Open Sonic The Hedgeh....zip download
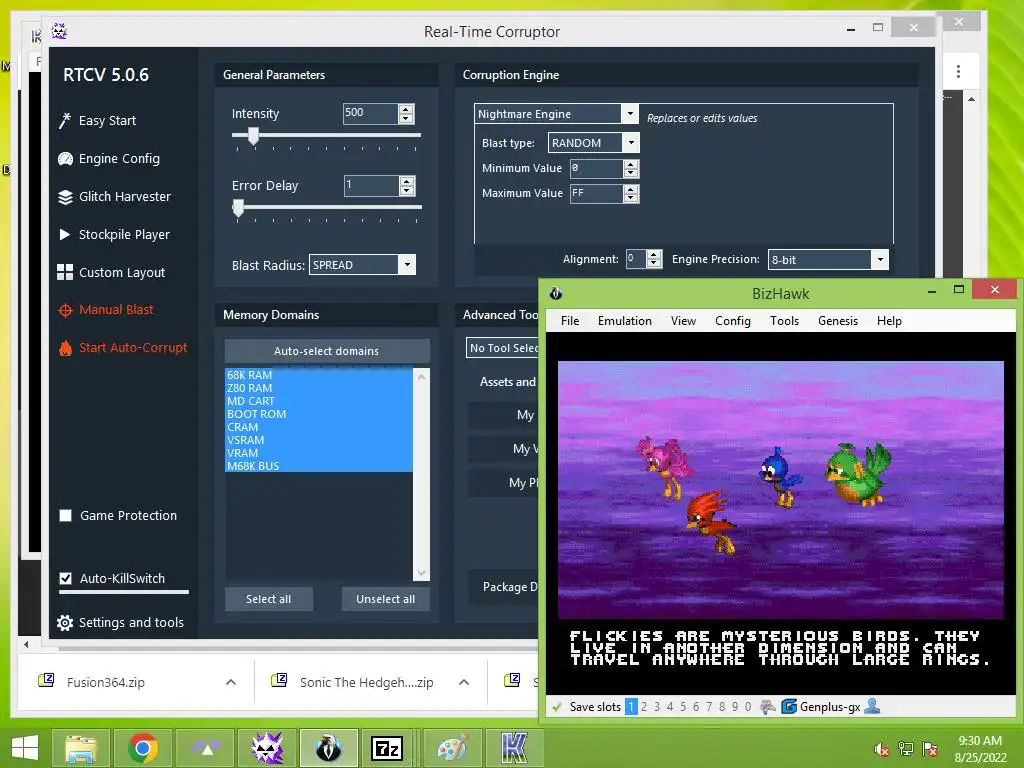 (366, 682)
